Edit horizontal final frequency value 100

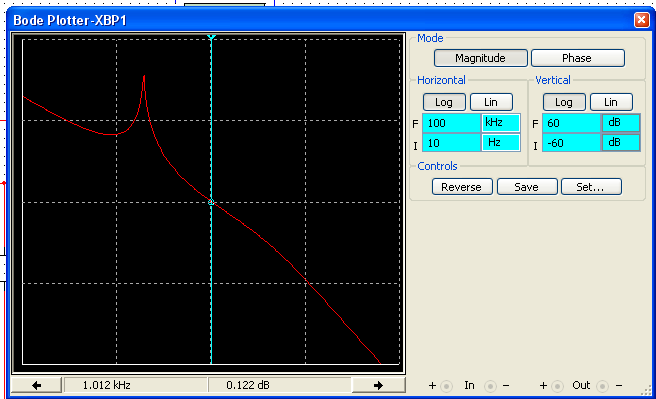(451, 123)
